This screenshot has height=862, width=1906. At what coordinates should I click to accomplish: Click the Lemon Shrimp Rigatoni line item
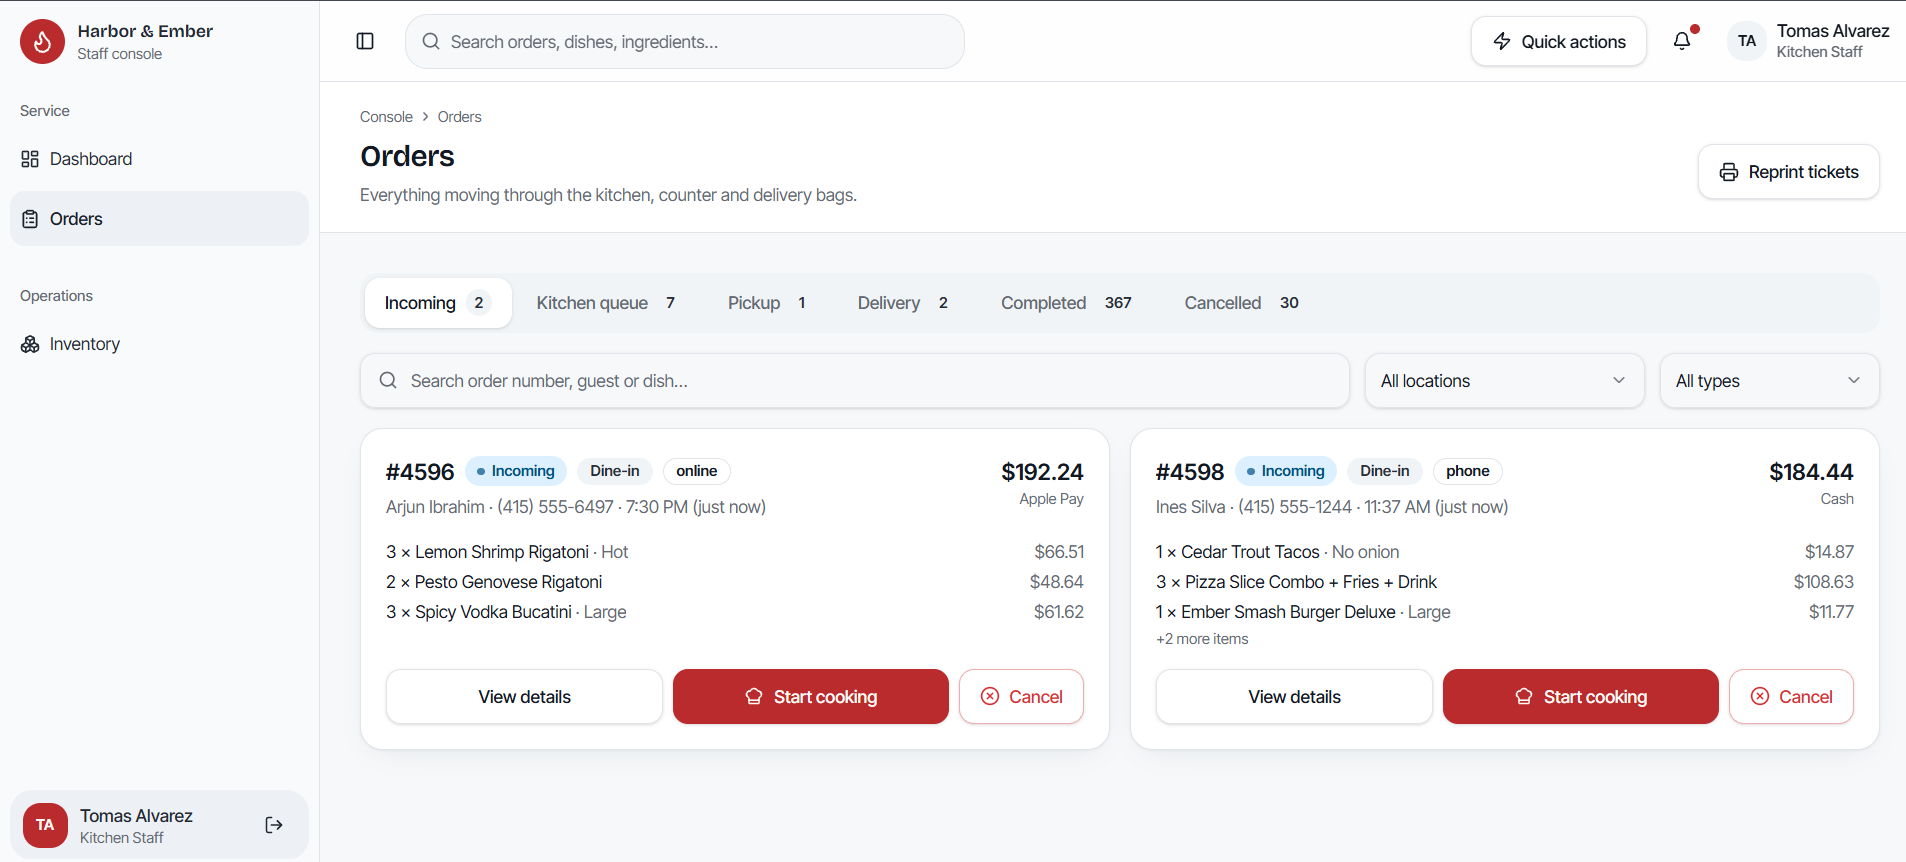pyautogui.click(x=735, y=552)
